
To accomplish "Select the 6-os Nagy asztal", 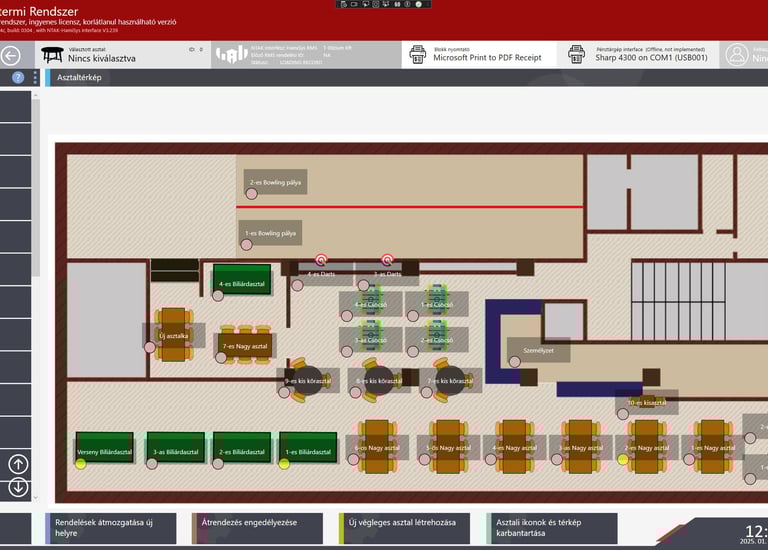I will pyautogui.click(x=377, y=447).
